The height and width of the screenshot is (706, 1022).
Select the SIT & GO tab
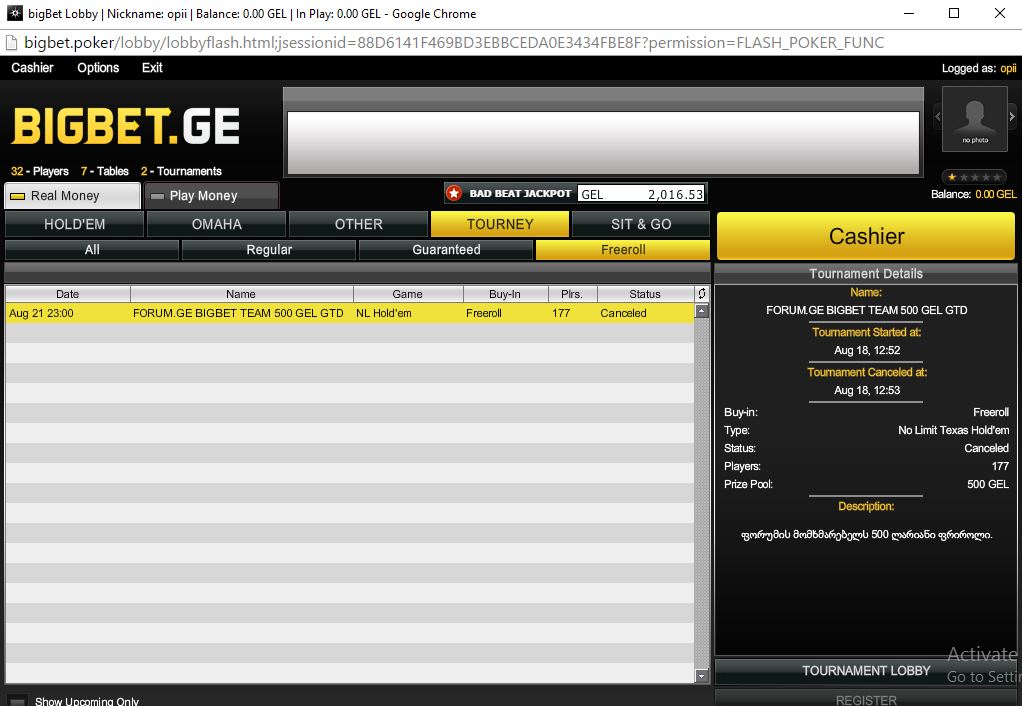pyautogui.click(x=641, y=224)
